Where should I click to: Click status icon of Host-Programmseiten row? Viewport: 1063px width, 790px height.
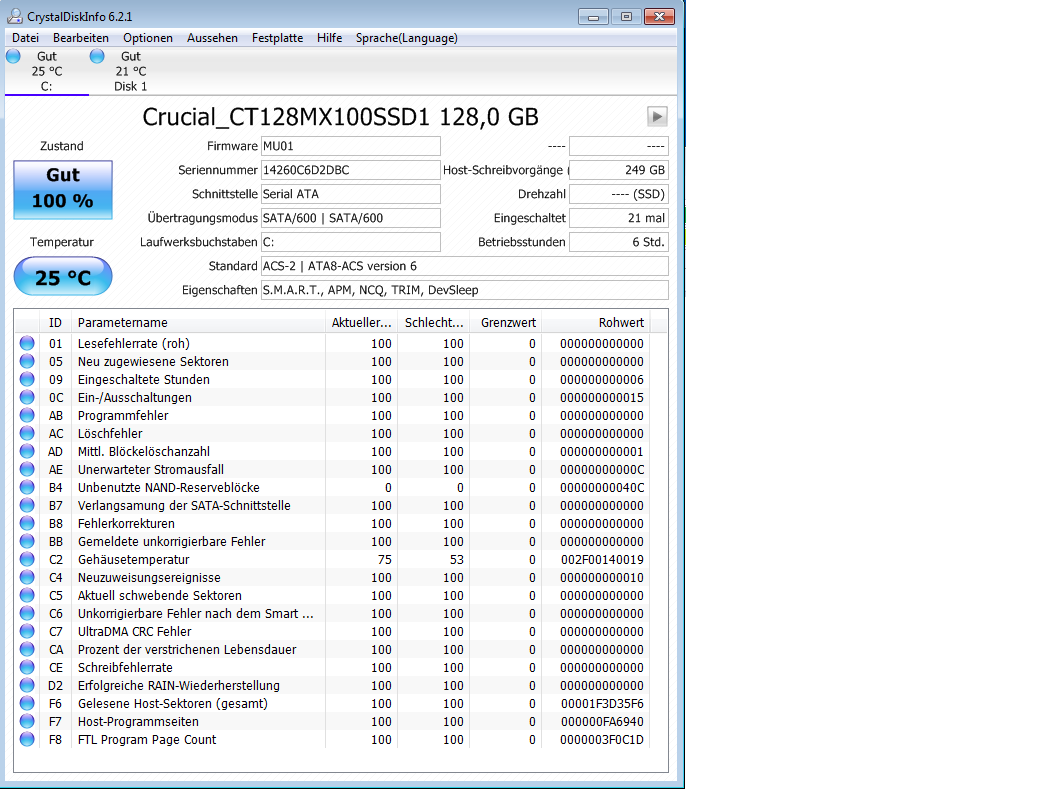pyautogui.click(x=27, y=721)
